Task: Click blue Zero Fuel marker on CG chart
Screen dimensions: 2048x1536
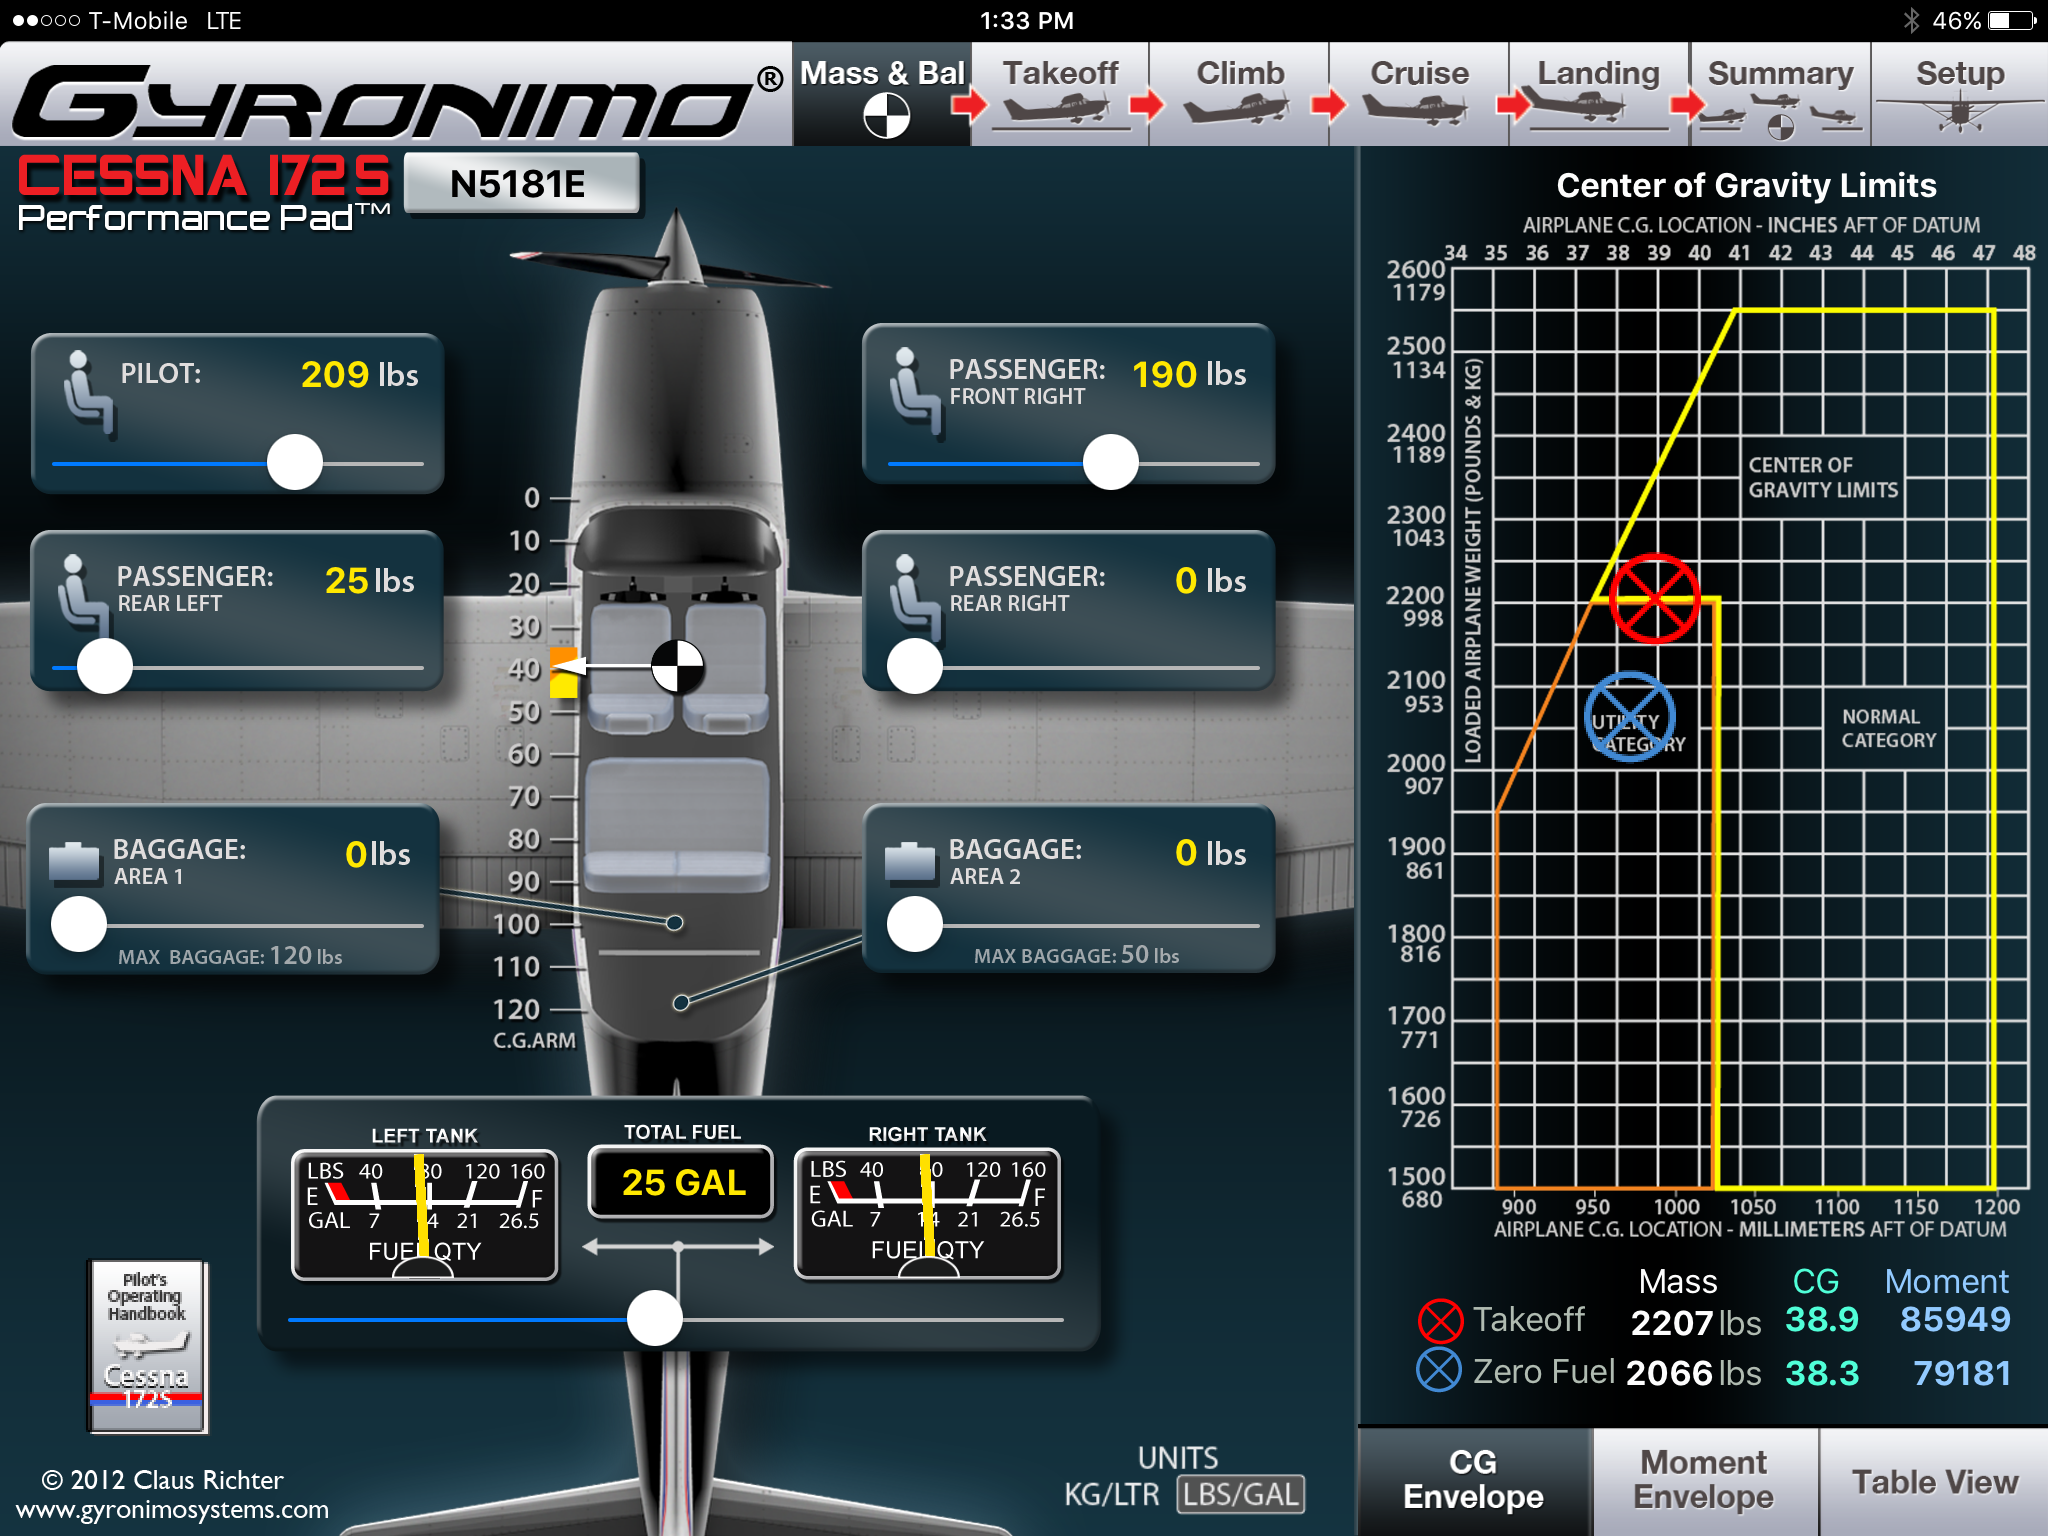Action: tap(1630, 716)
